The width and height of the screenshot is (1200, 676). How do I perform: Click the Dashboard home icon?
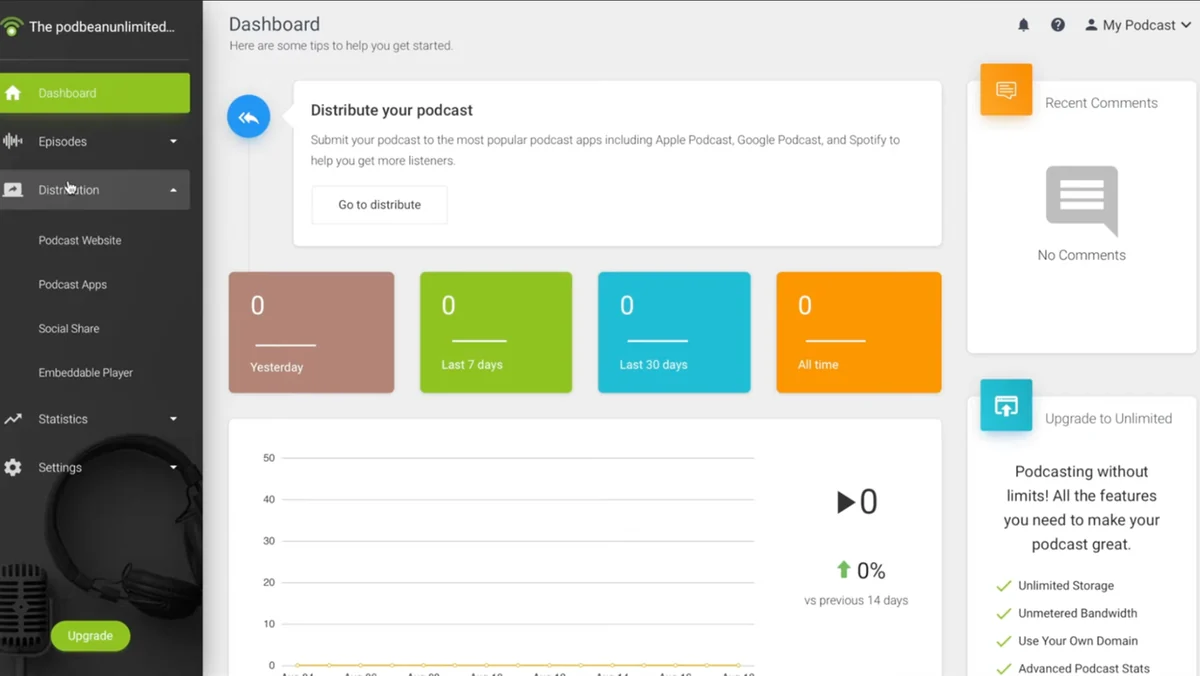click(13, 93)
